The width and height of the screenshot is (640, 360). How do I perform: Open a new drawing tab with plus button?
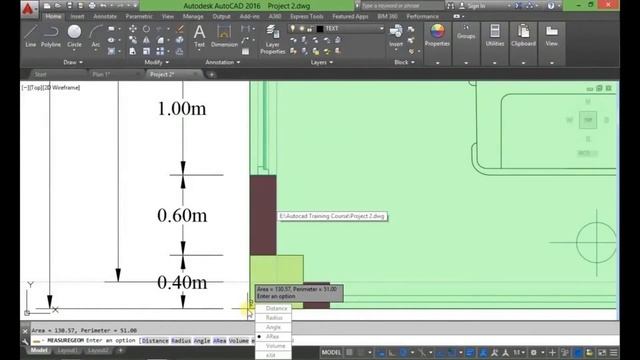click(211, 74)
